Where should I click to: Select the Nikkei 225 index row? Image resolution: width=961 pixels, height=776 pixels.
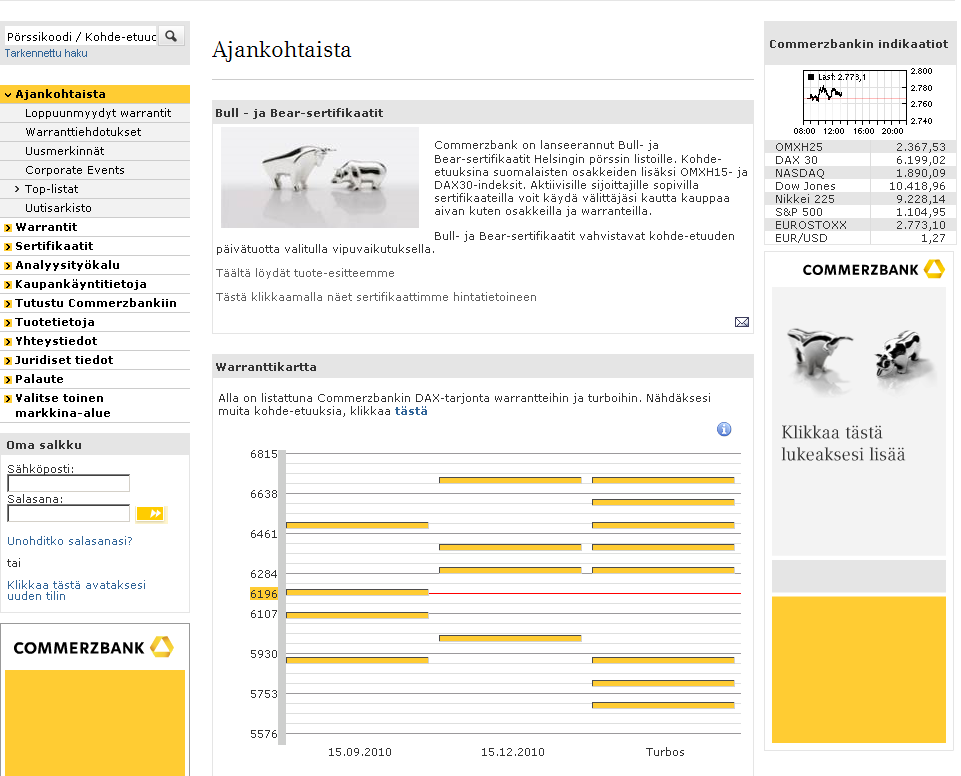click(x=860, y=199)
